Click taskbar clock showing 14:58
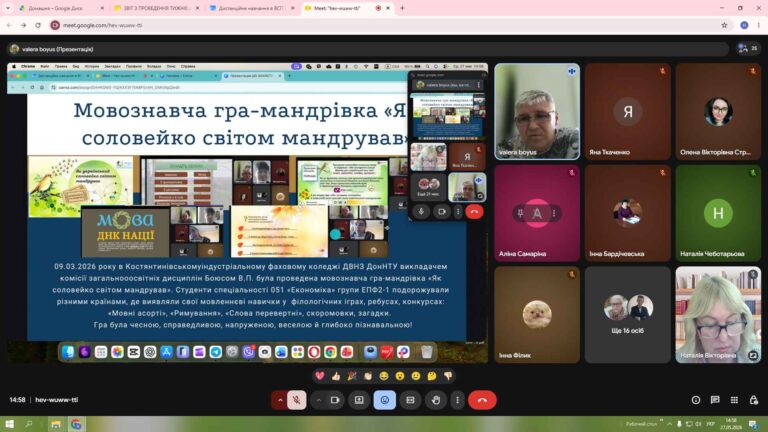This screenshot has width=768, height=432. coord(731,424)
